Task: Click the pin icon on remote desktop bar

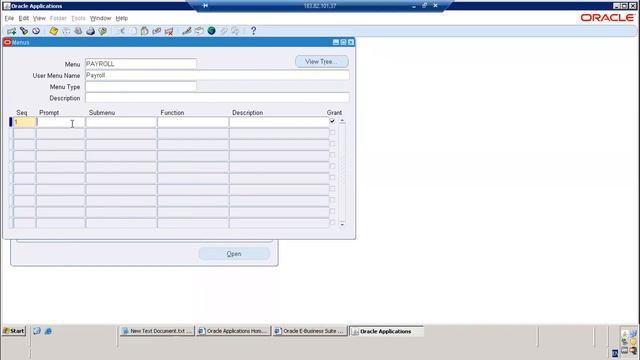Action: (x=205, y=6)
